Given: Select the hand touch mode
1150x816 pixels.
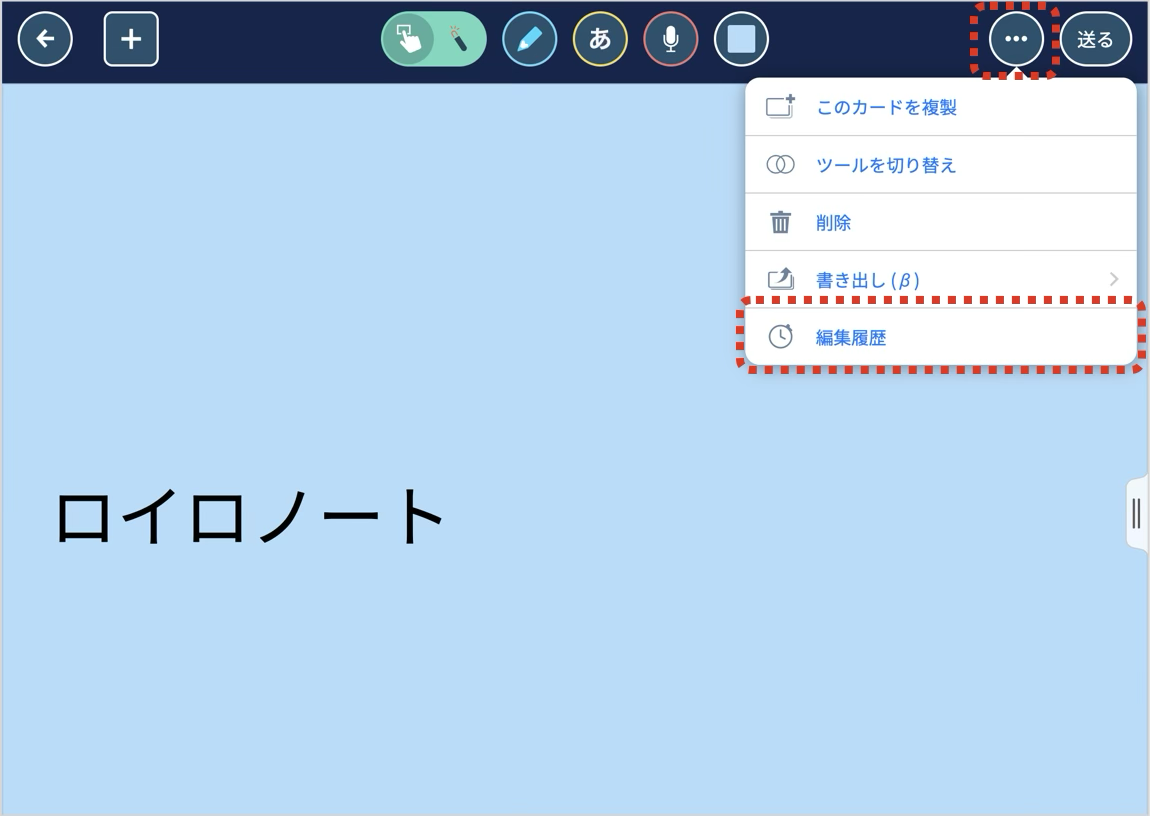Looking at the screenshot, I should click(409, 39).
